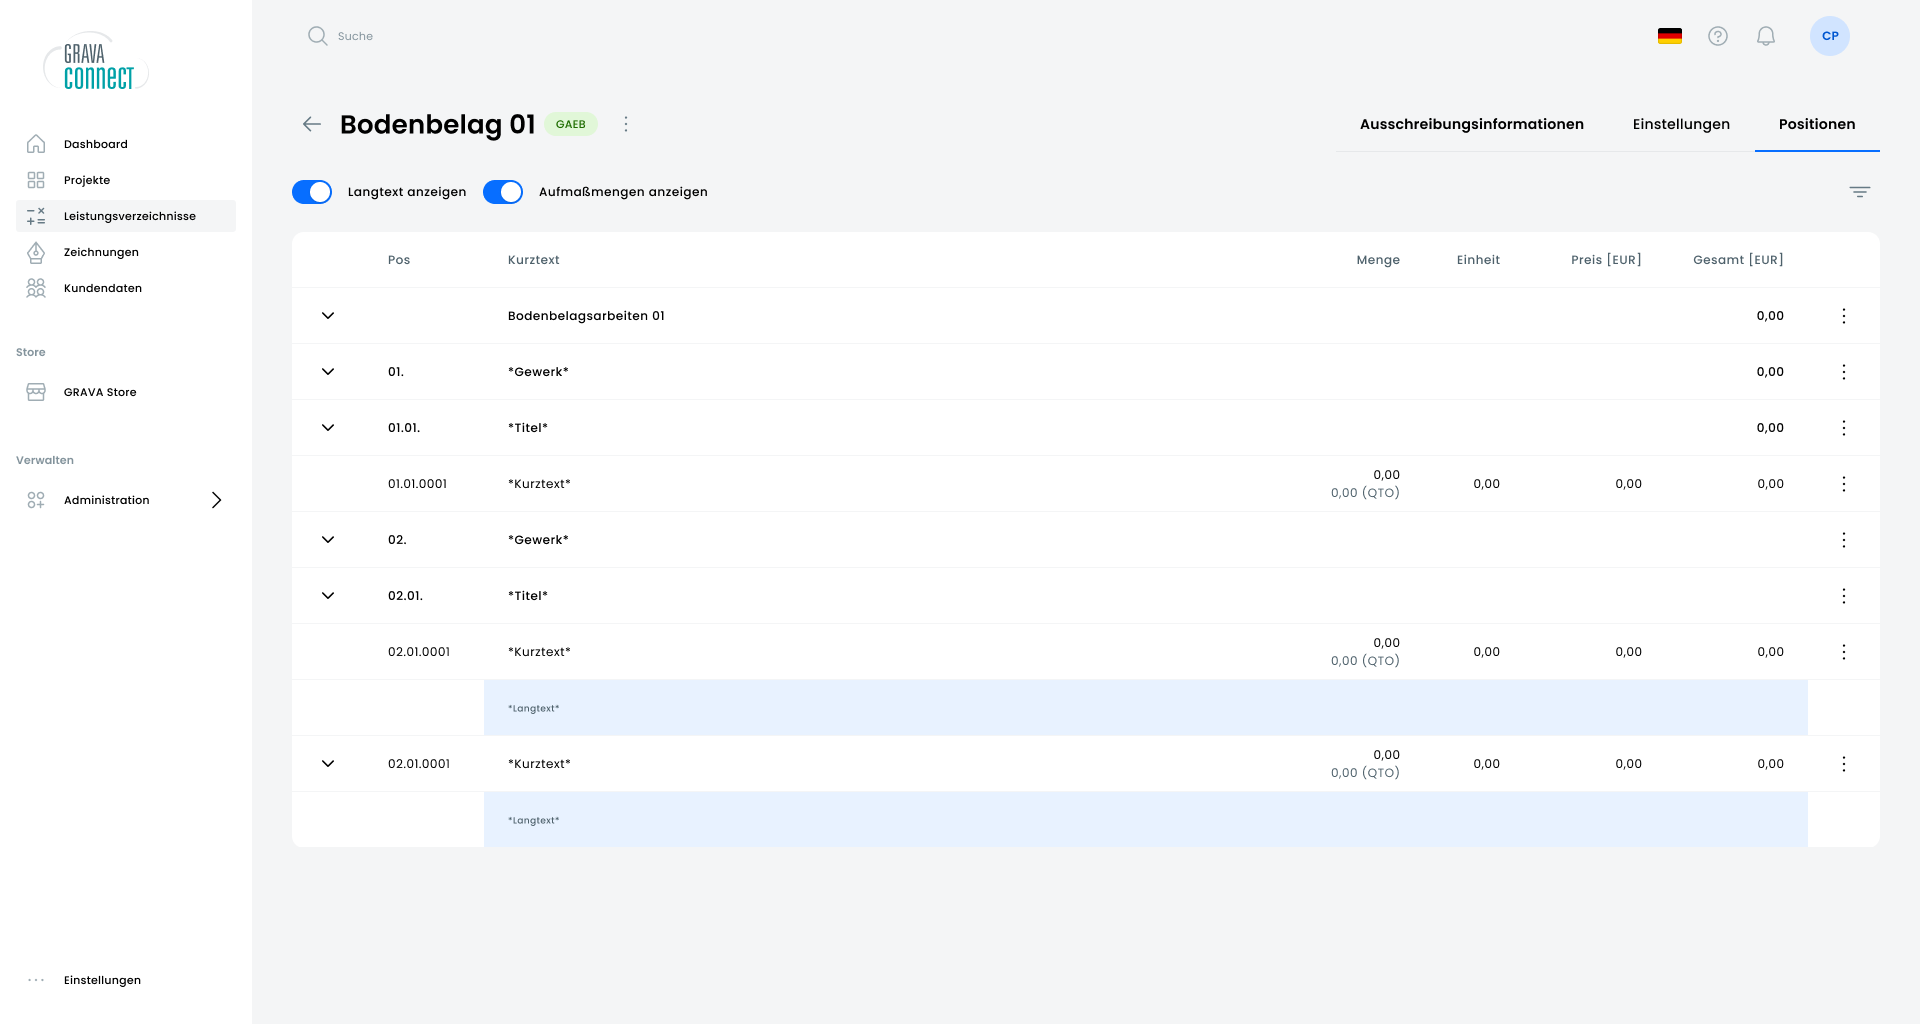Disable the Langtext anzeigen toggle
Viewport: 1920px width, 1024px height.
point(312,192)
